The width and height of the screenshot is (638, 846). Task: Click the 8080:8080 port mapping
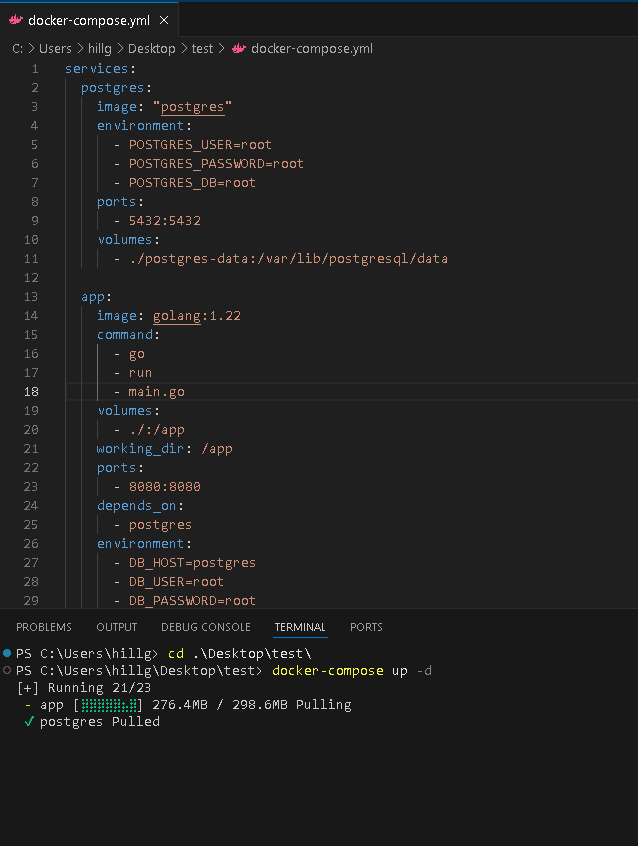coord(165,487)
